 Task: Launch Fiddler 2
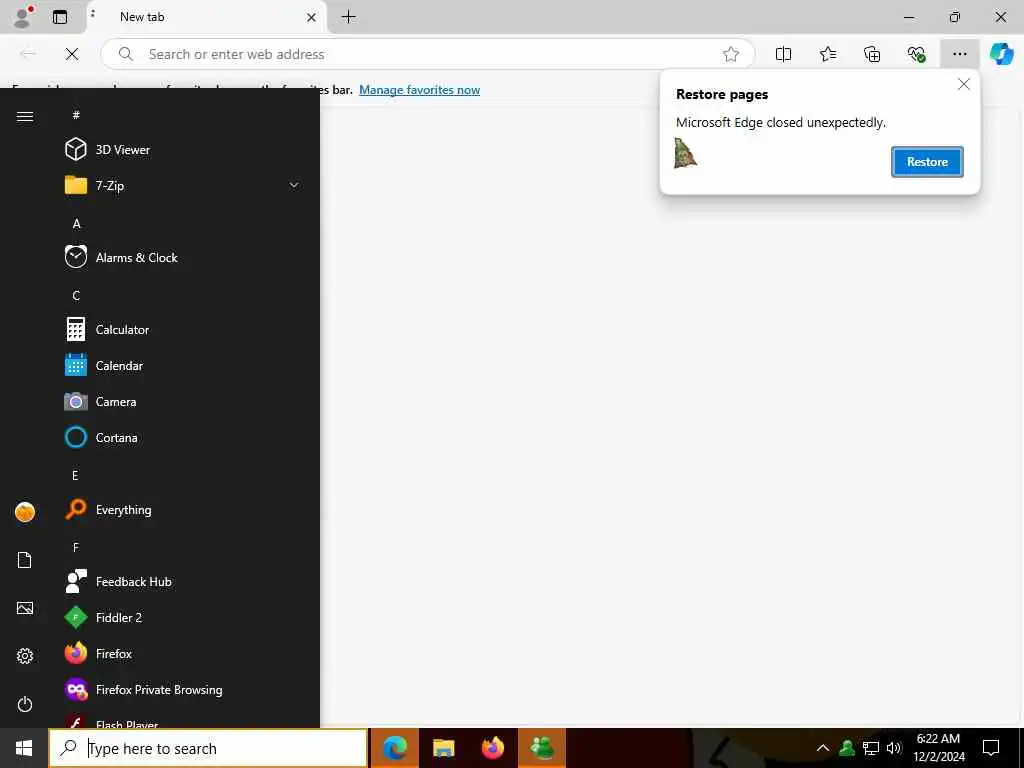pos(183,617)
